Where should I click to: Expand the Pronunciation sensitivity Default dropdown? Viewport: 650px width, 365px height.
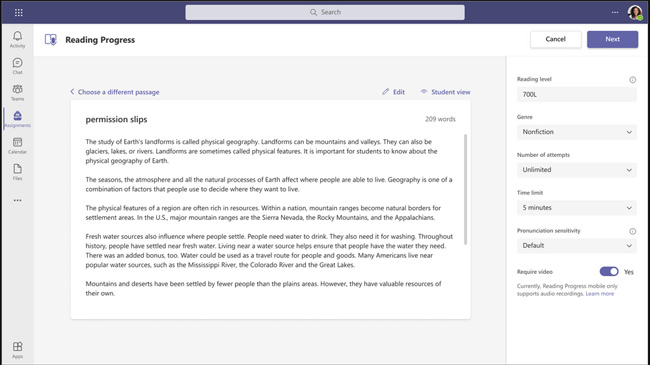(x=577, y=246)
